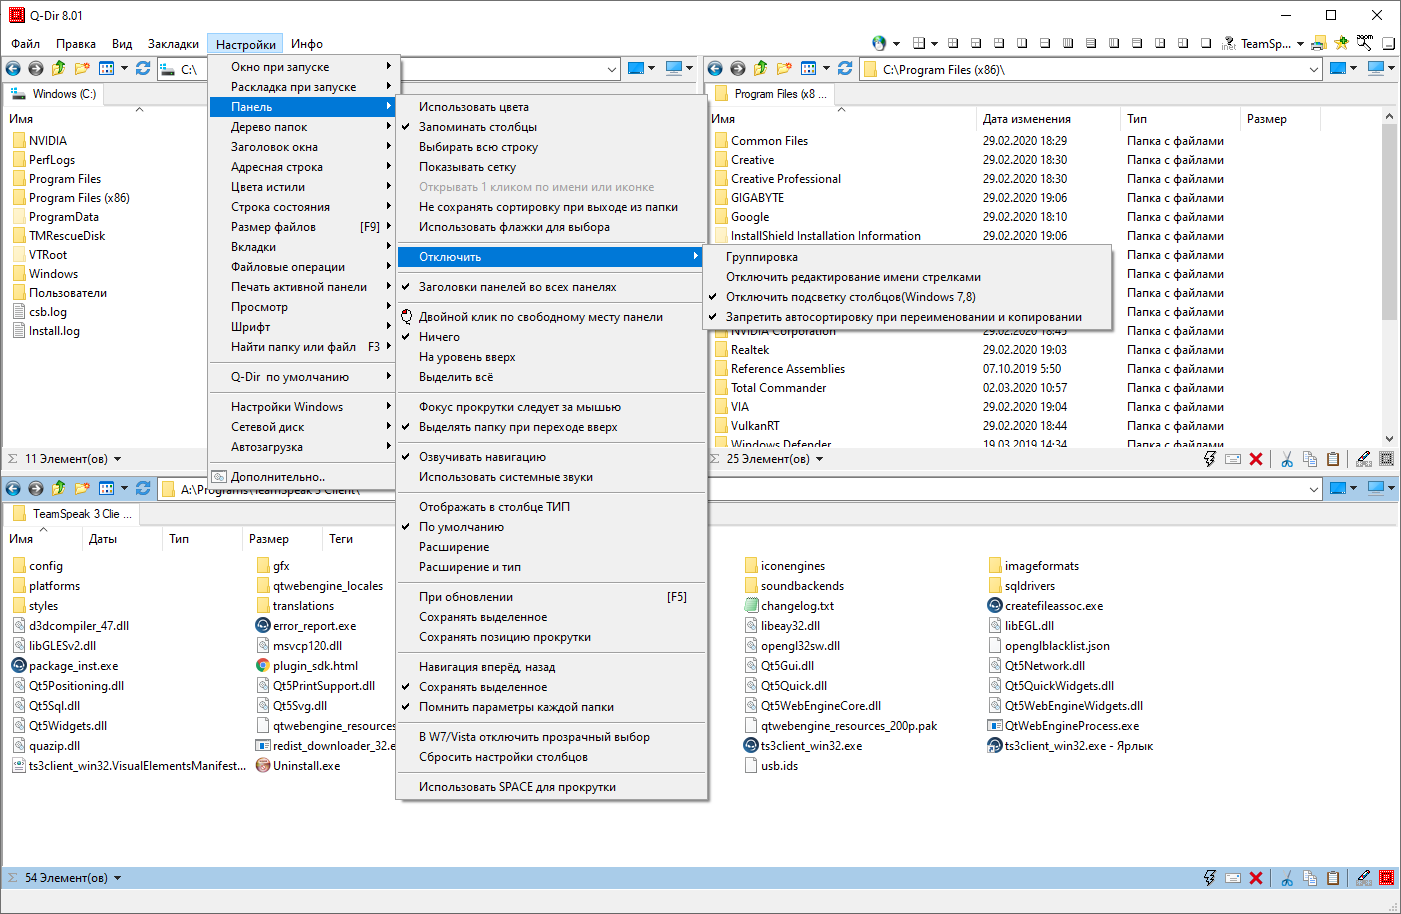Click the refresh icon in the C:\ panel toolbar

(x=143, y=68)
